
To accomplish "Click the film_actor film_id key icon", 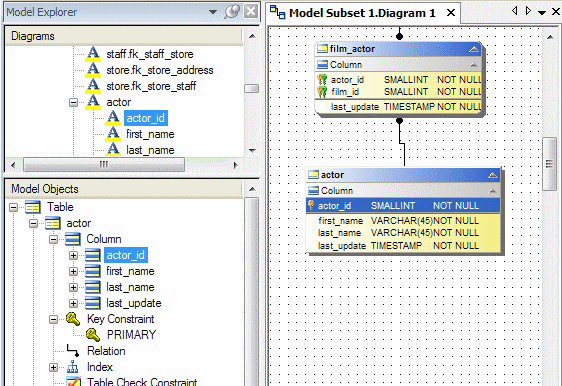I will (322, 92).
